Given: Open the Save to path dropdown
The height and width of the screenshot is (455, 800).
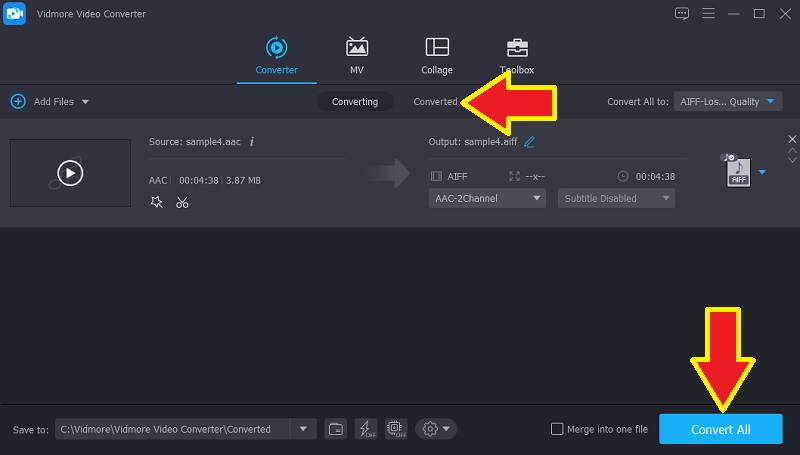Looking at the screenshot, I should coord(303,429).
